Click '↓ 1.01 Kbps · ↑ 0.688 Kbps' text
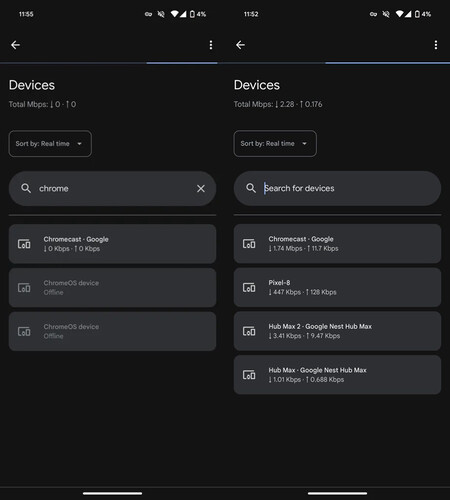 (306, 379)
